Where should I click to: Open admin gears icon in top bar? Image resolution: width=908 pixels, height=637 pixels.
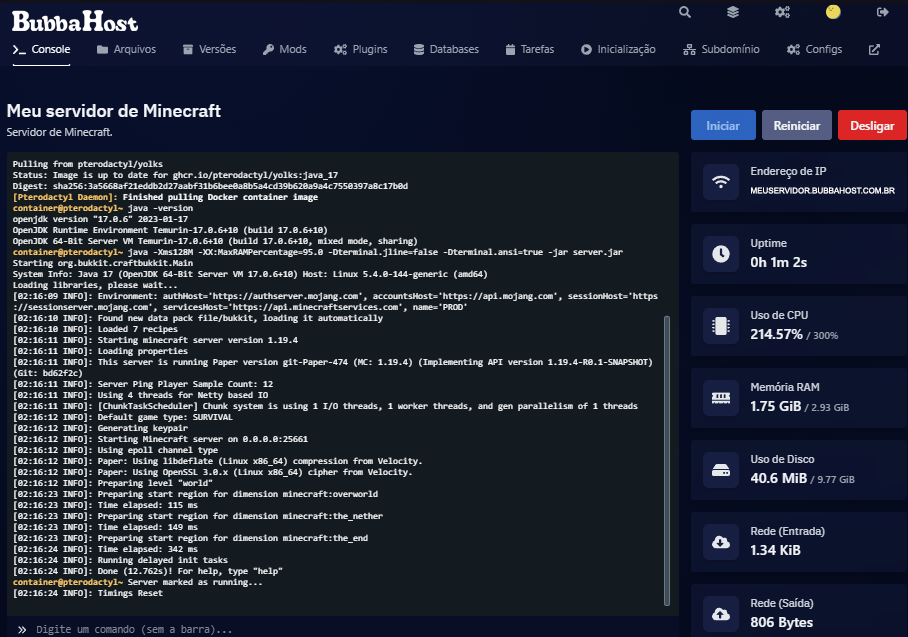pos(782,12)
